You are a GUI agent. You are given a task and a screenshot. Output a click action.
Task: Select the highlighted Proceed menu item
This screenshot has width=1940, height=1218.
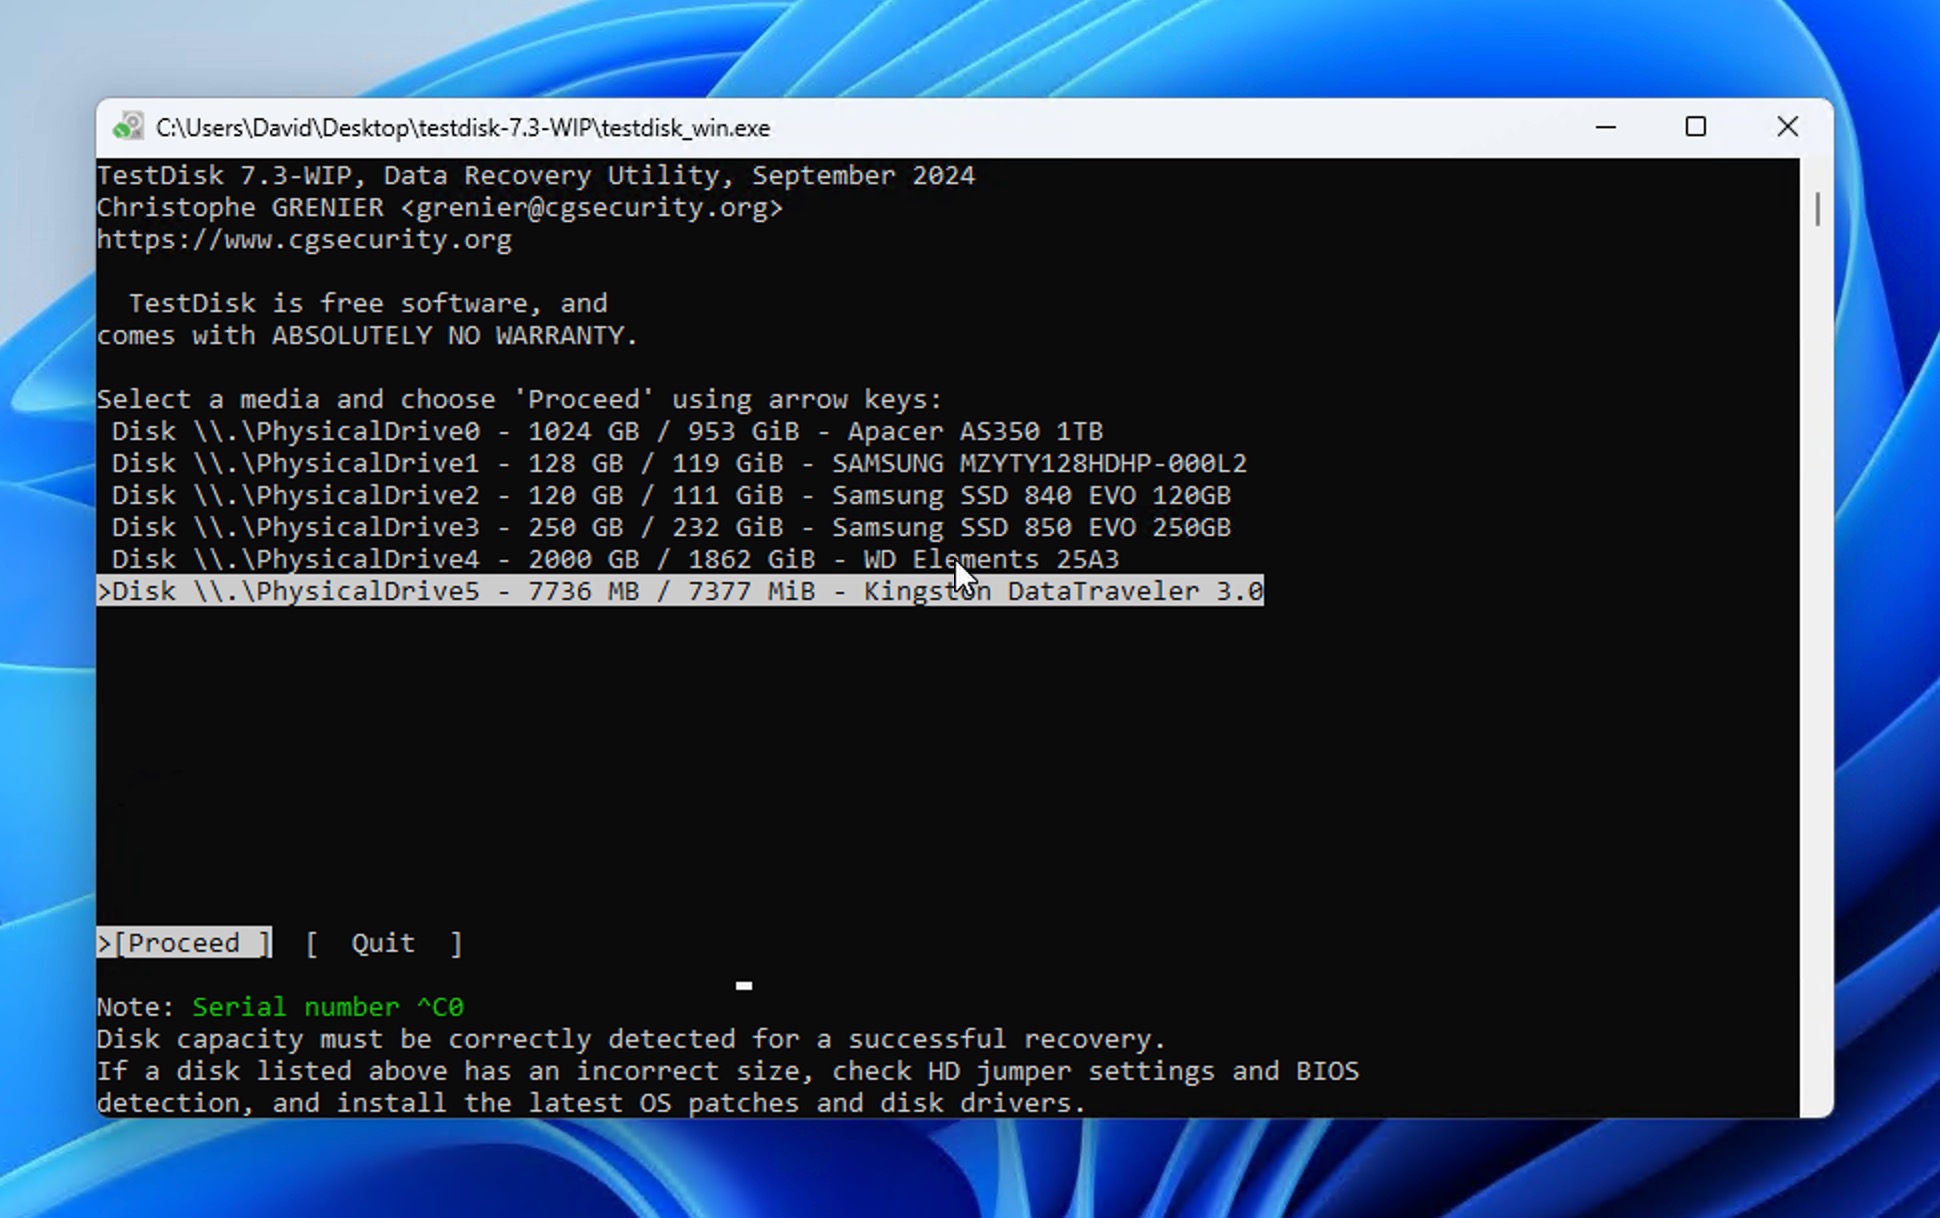click(x=184, y=942)
